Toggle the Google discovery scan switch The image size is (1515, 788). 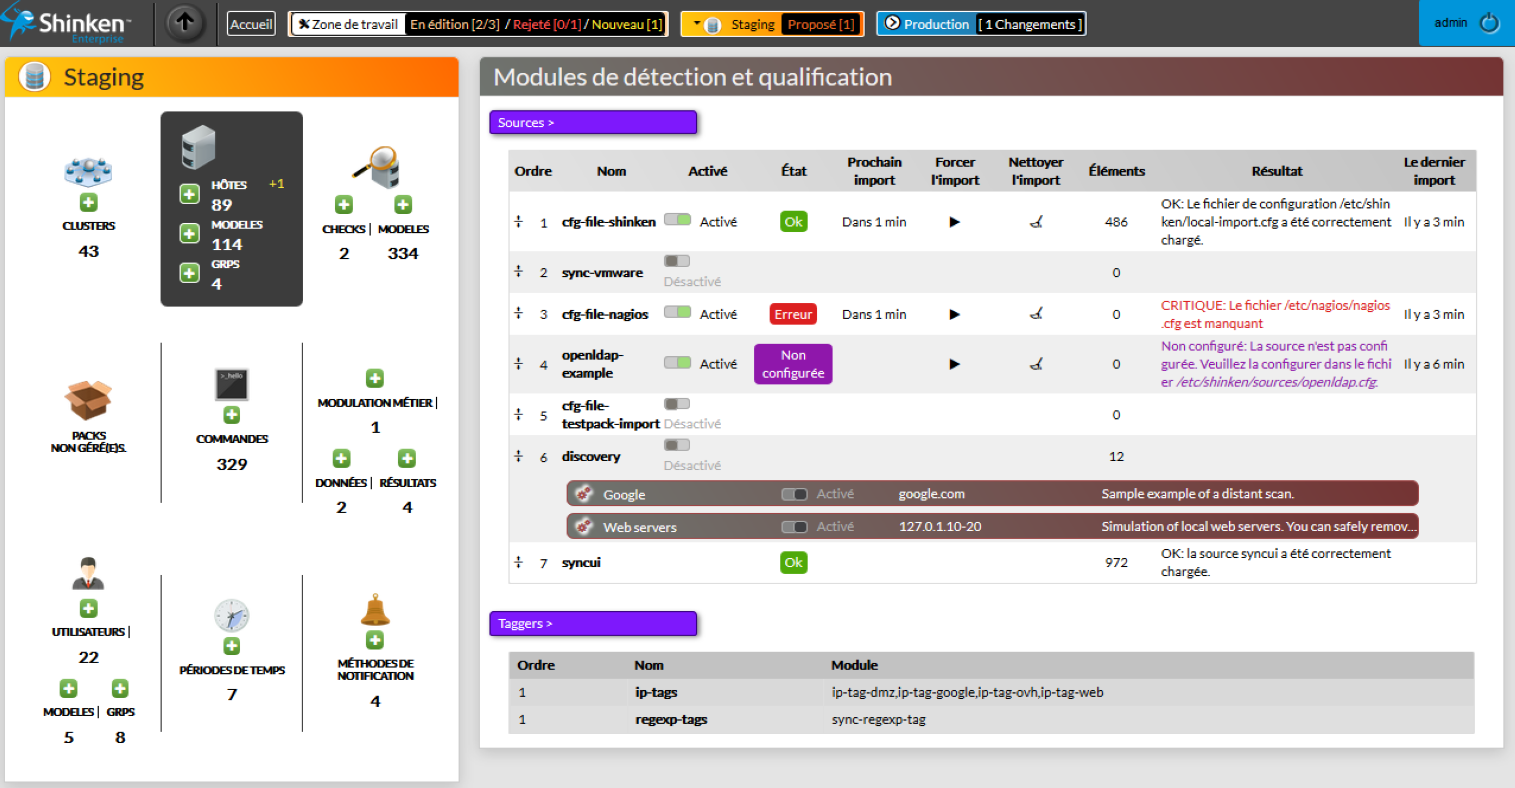click(x=794, y=494)
